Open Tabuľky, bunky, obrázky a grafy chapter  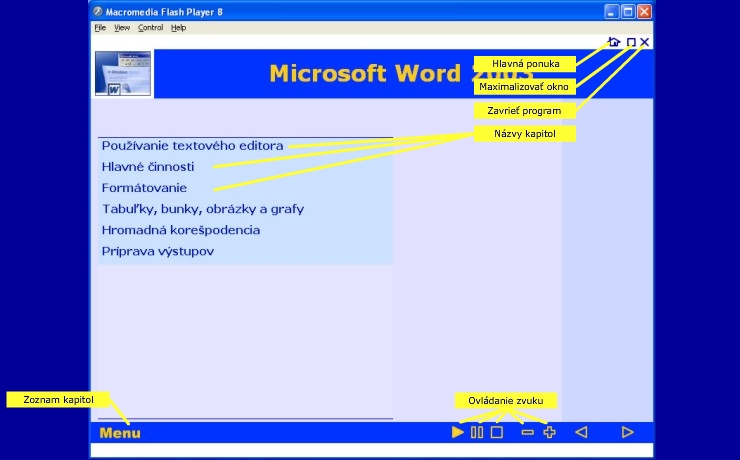[203, 209]
